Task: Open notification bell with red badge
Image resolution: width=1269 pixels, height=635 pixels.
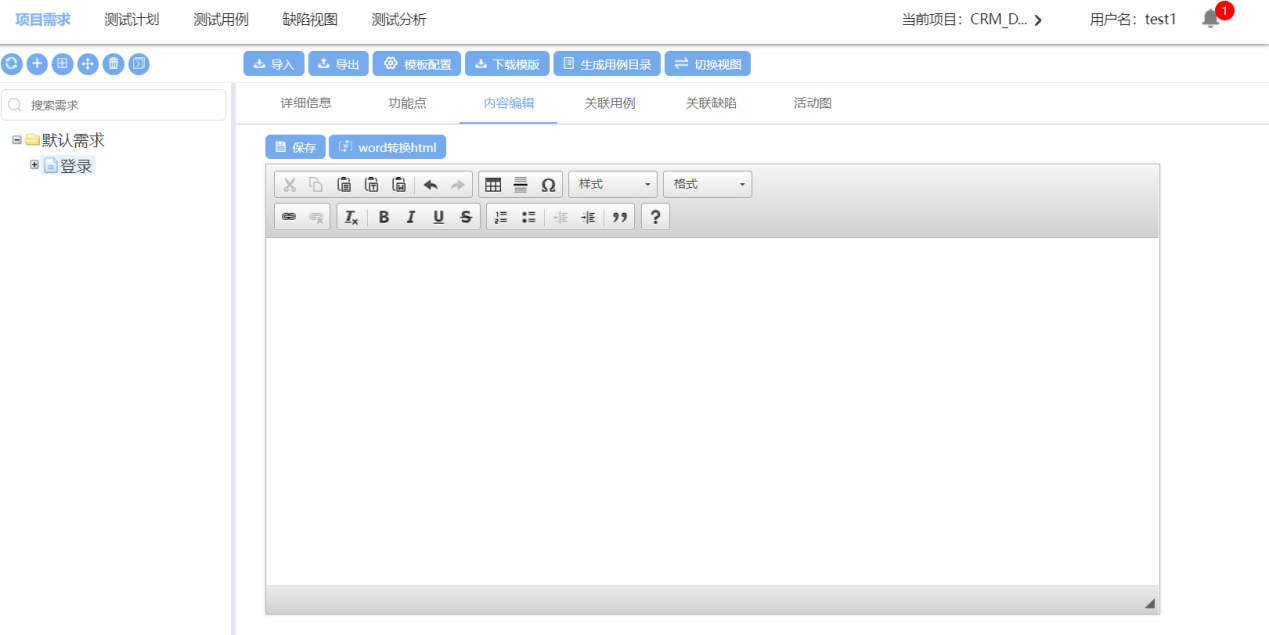Action: (1211, 19)
